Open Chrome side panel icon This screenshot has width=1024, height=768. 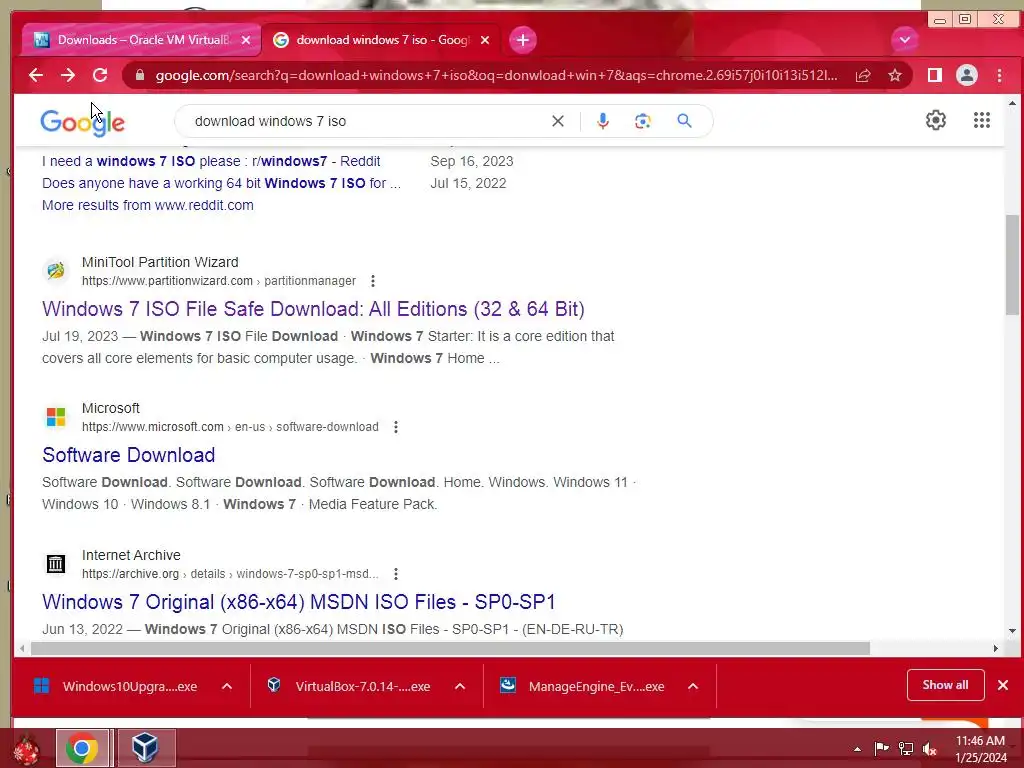tap(935, 75)
